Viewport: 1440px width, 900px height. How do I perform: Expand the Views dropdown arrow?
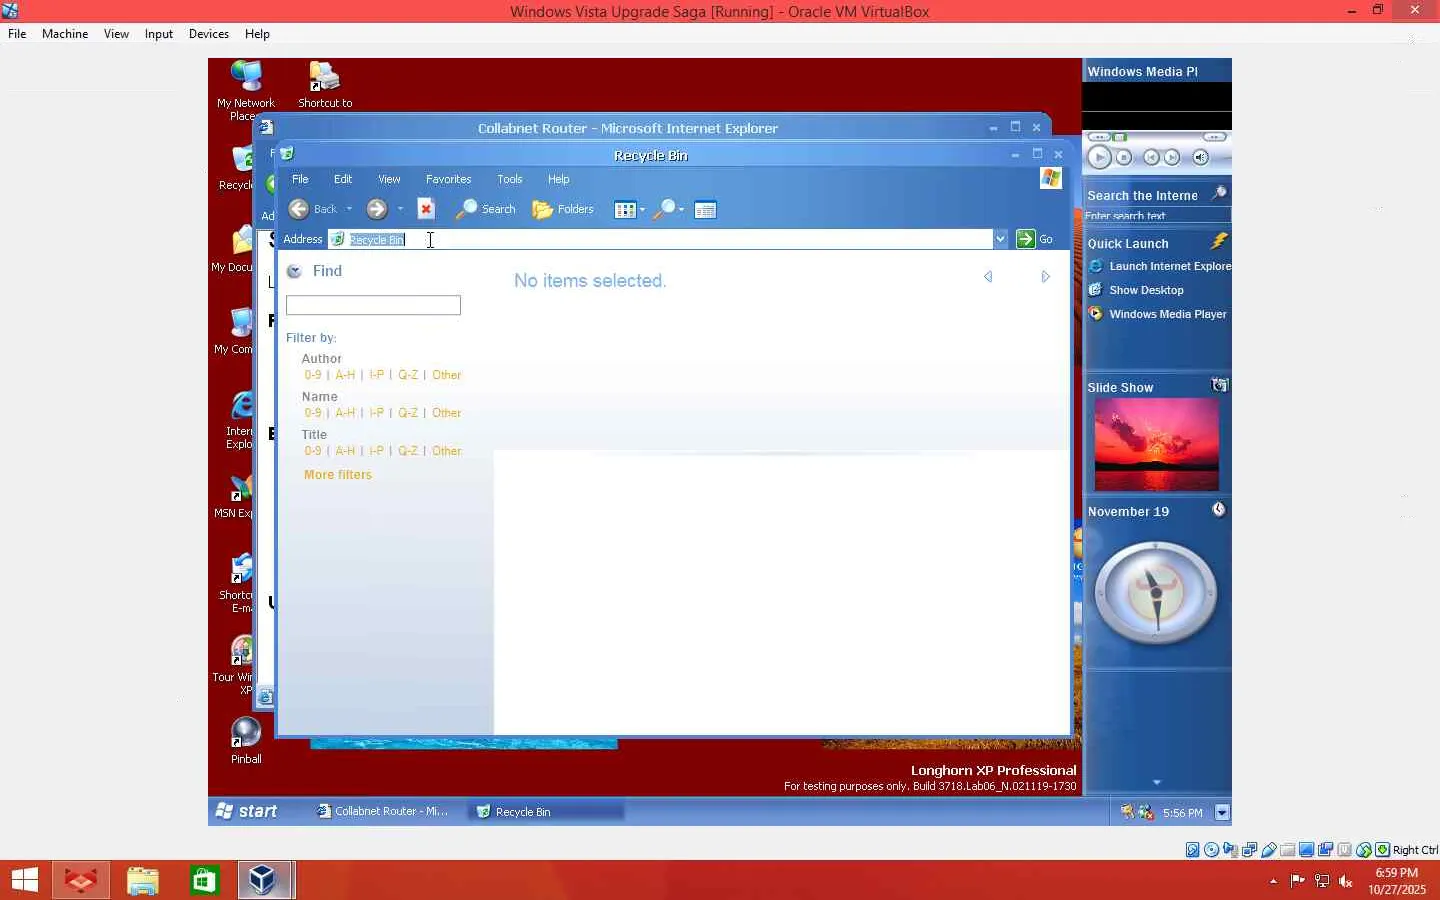tap(642, 210)
